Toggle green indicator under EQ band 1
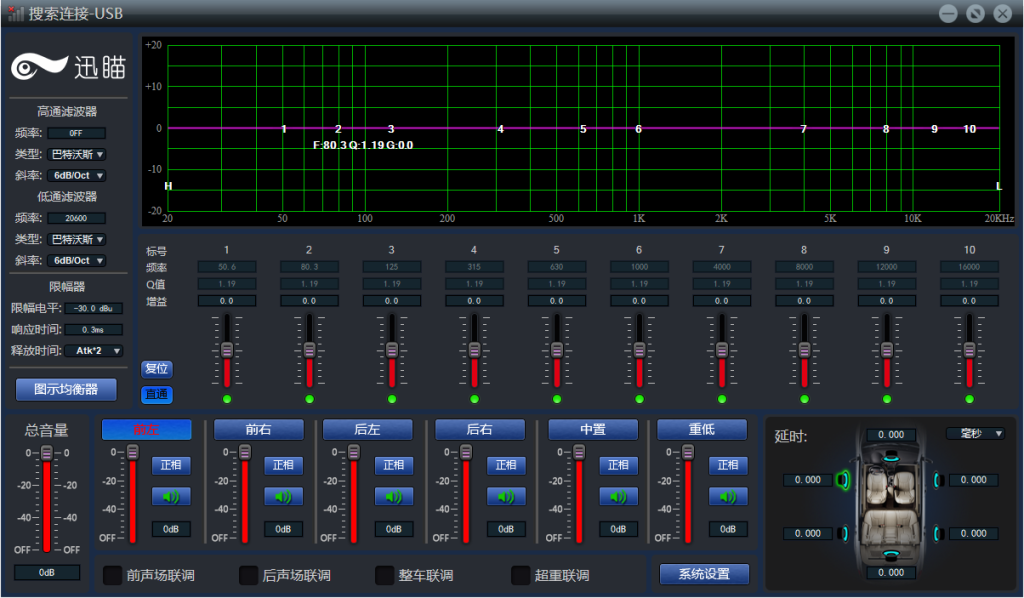Screen dimensions: 1024x598 click(x=227, y=399)
